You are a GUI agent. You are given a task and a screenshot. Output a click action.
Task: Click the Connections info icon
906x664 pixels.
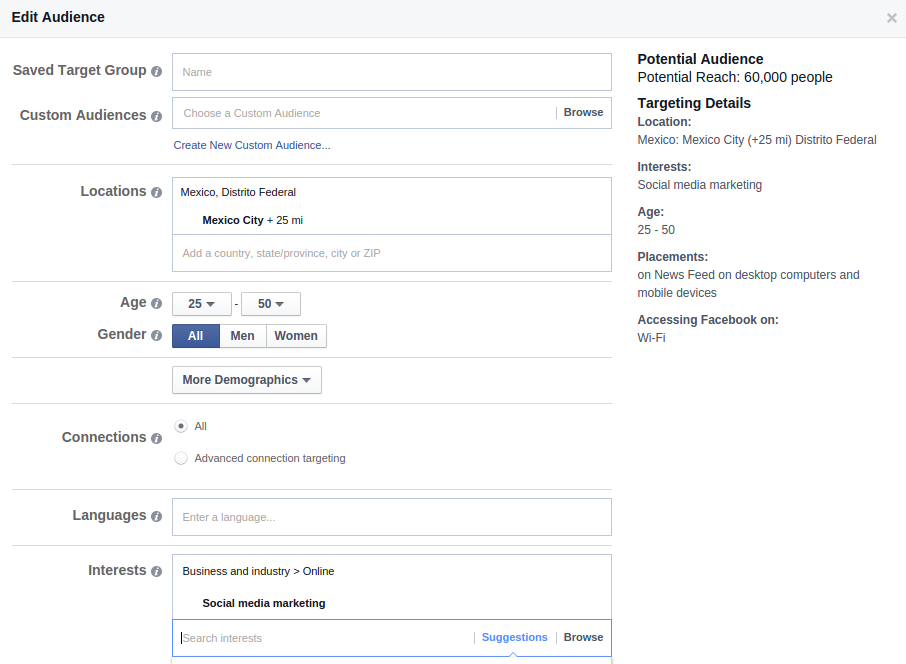[x=156, y=438]
